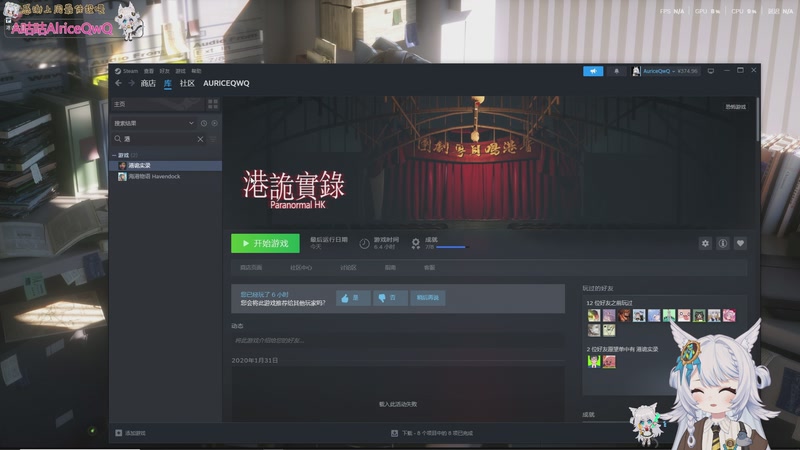
Task: Open the downloads status at the bottom
Action: pos(432,433)
